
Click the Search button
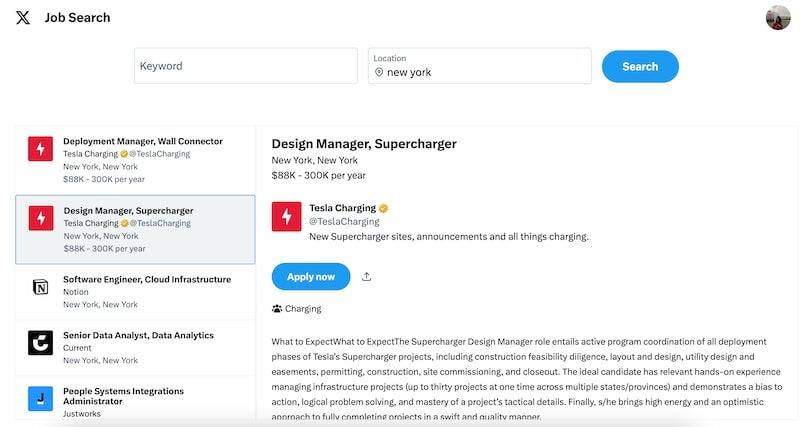coord(640,66)
